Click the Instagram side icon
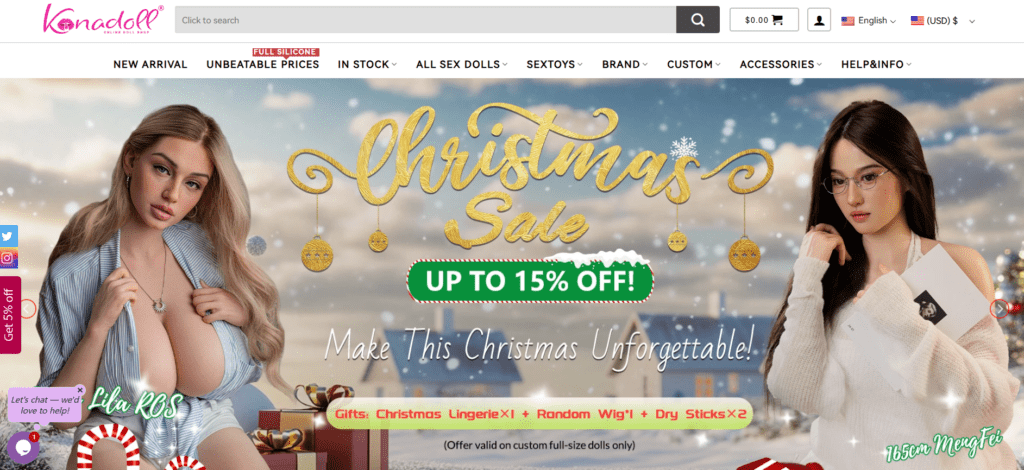The image size is (1024, 470). [x=8, y=258]
